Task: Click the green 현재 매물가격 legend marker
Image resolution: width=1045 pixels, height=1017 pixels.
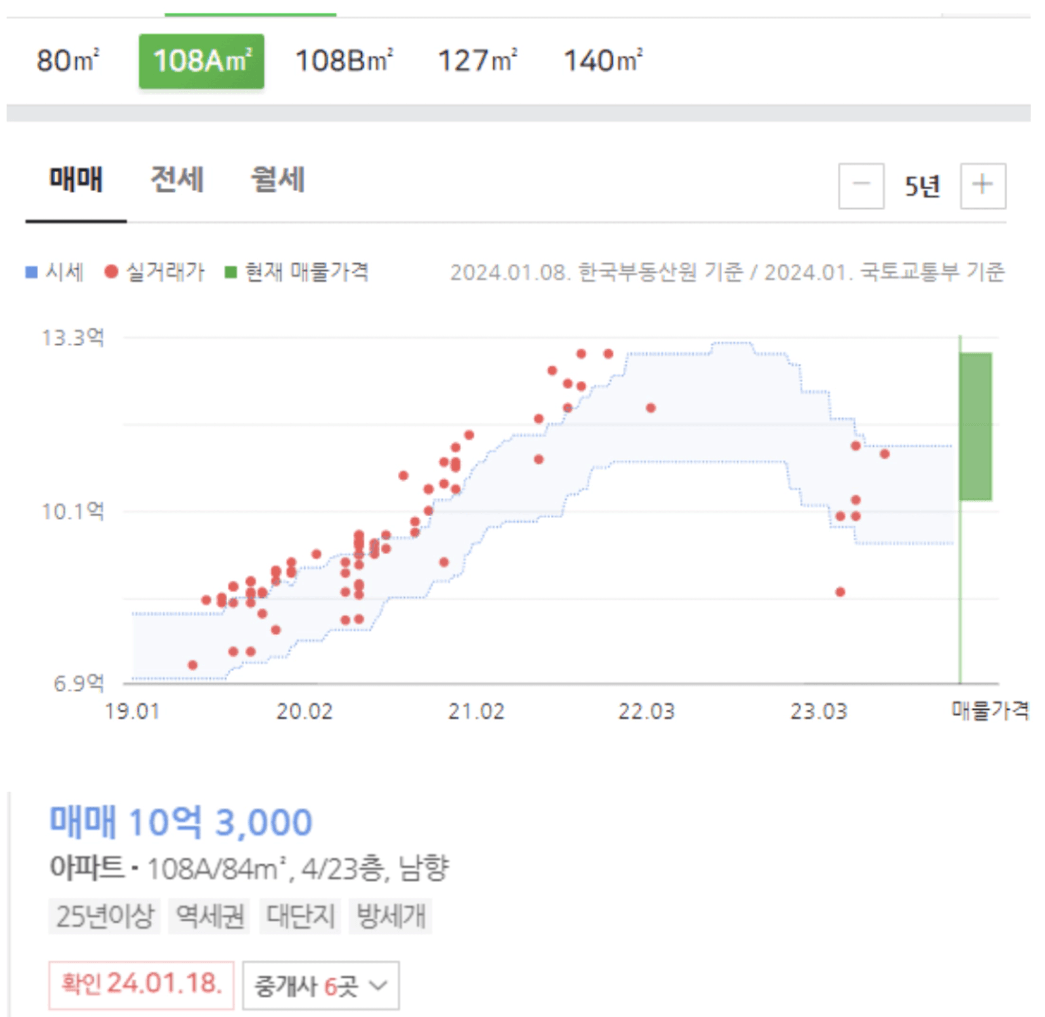Action: coord(231,272)
